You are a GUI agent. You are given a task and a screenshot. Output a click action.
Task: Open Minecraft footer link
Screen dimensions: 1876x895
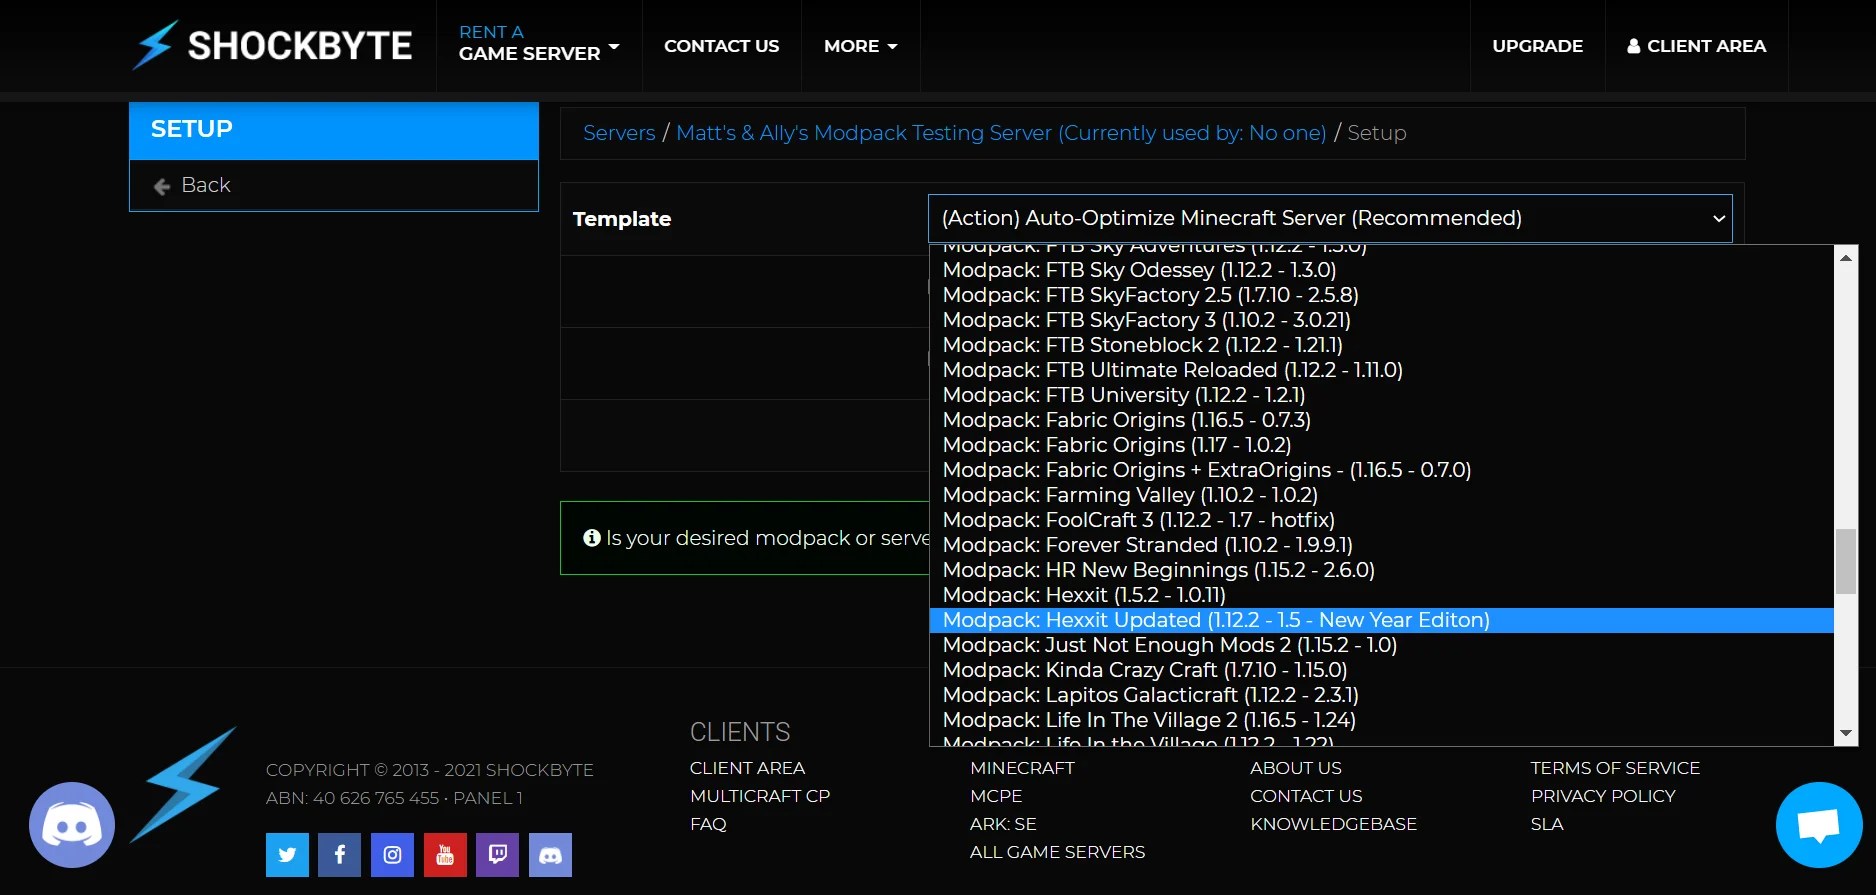click(1022, 768)
